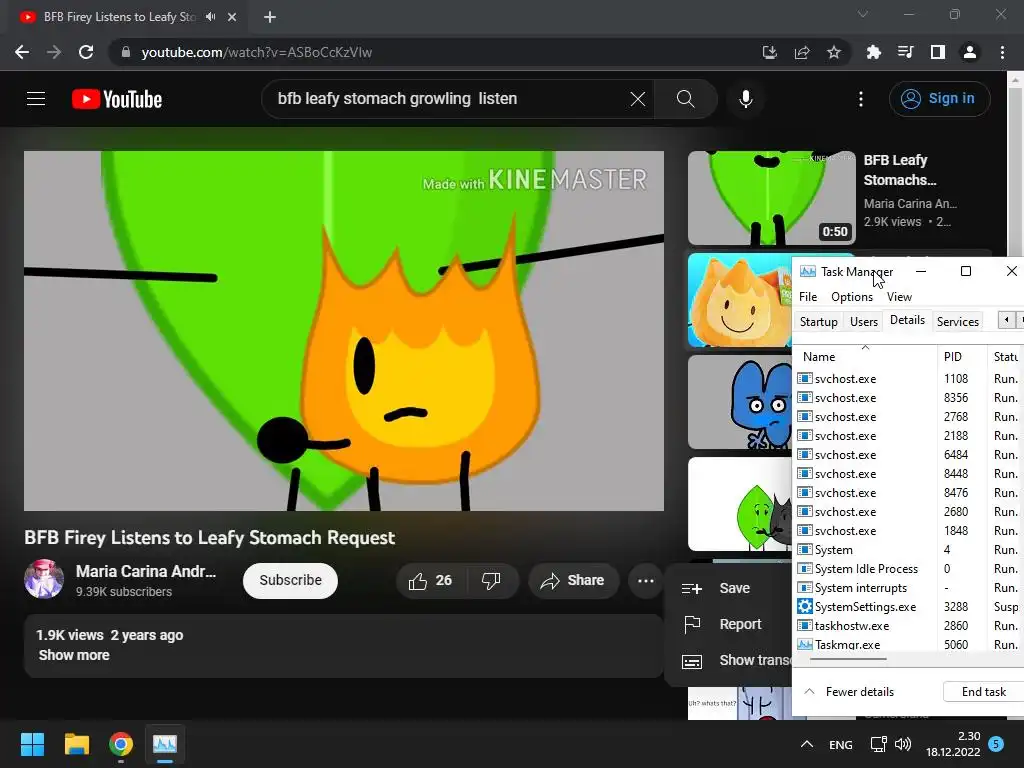Screen dimensions: 1024x768
Task: Switch to Startup tab in Task Manager
Action: [x=818, y=321]
